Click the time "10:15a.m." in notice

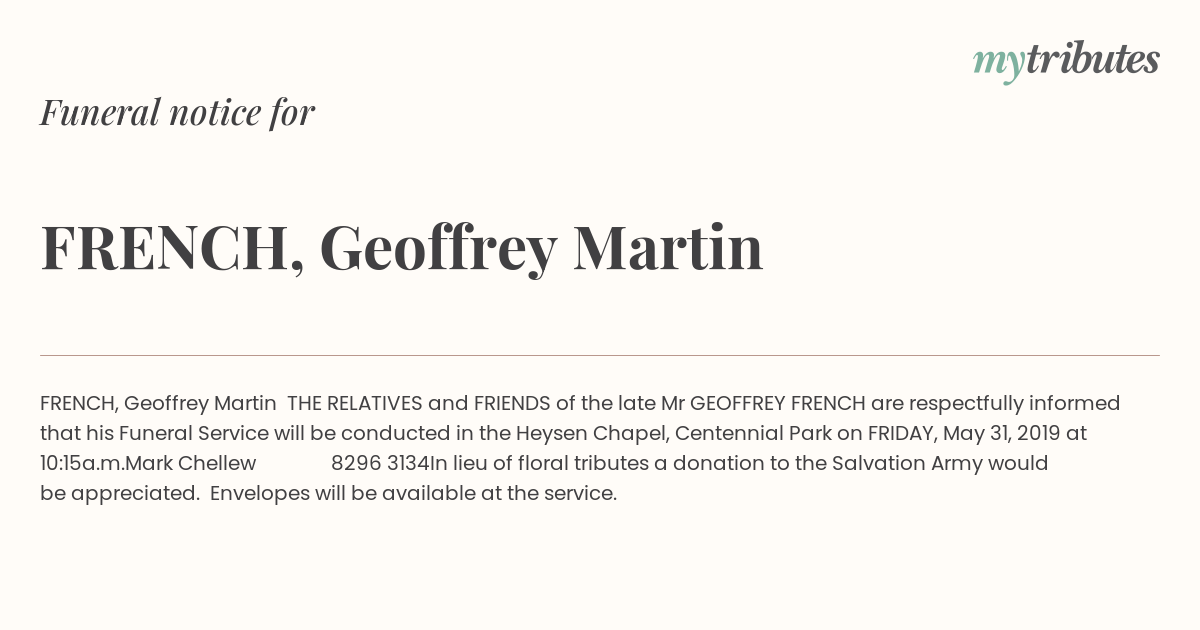(83, 463)
